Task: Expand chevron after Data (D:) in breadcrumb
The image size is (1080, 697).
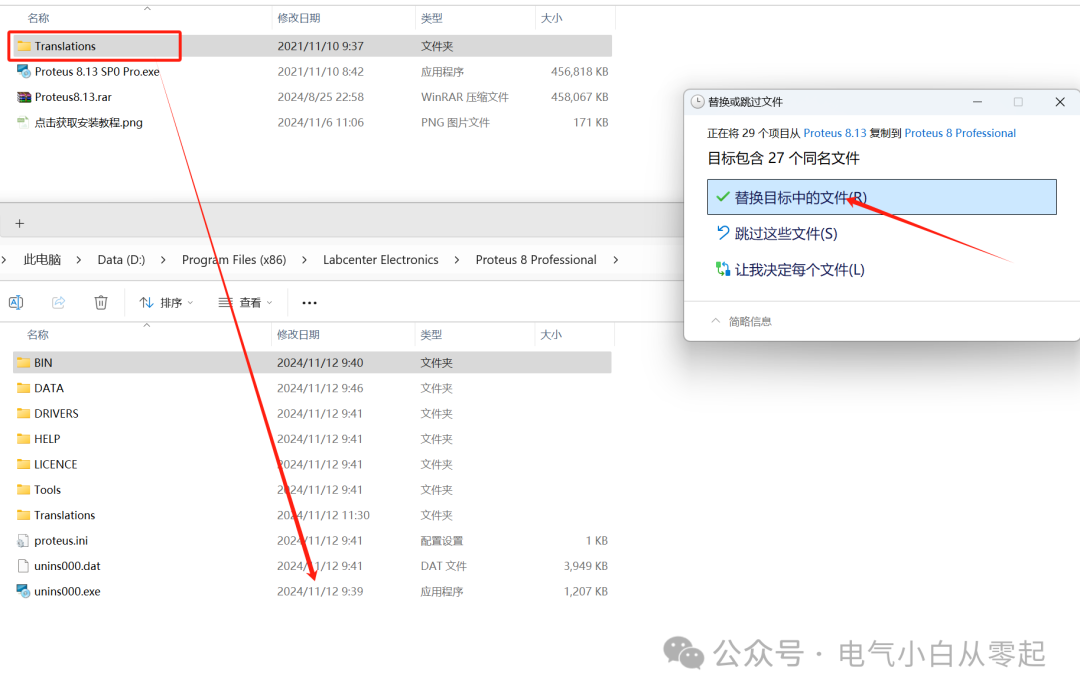Action: (163, 260)
